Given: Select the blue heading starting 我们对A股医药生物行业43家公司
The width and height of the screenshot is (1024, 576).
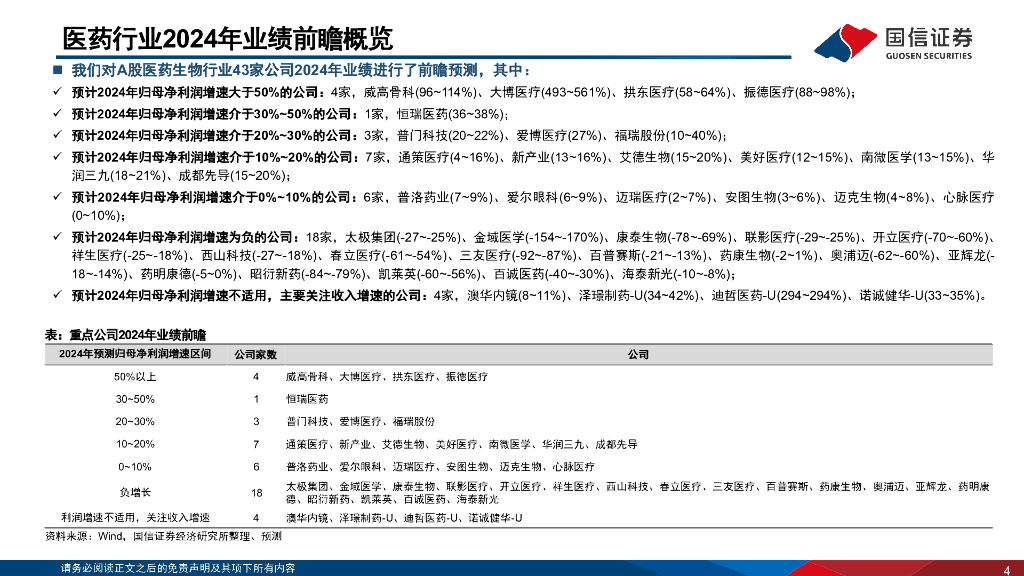Looking at the screenshot, I should (301, 71).
